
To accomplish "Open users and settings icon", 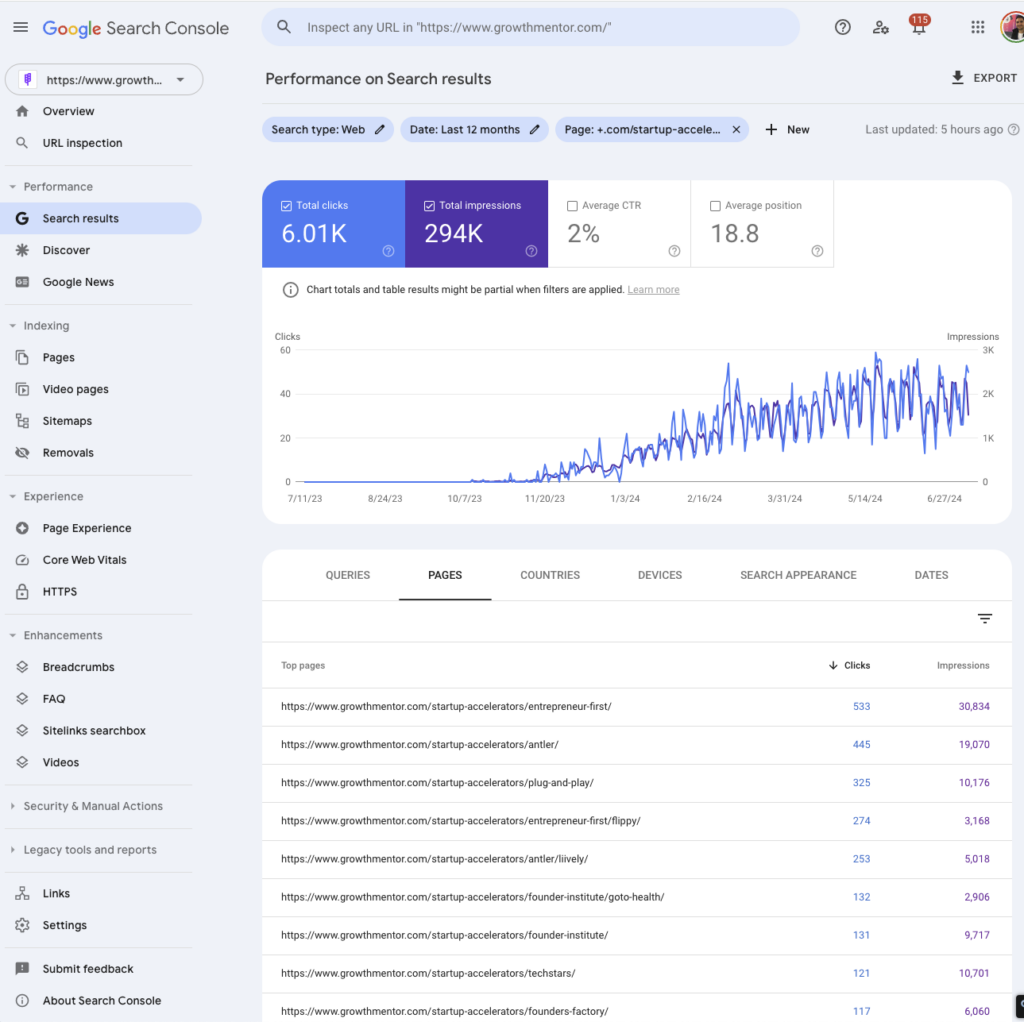I will pos(880,27).
